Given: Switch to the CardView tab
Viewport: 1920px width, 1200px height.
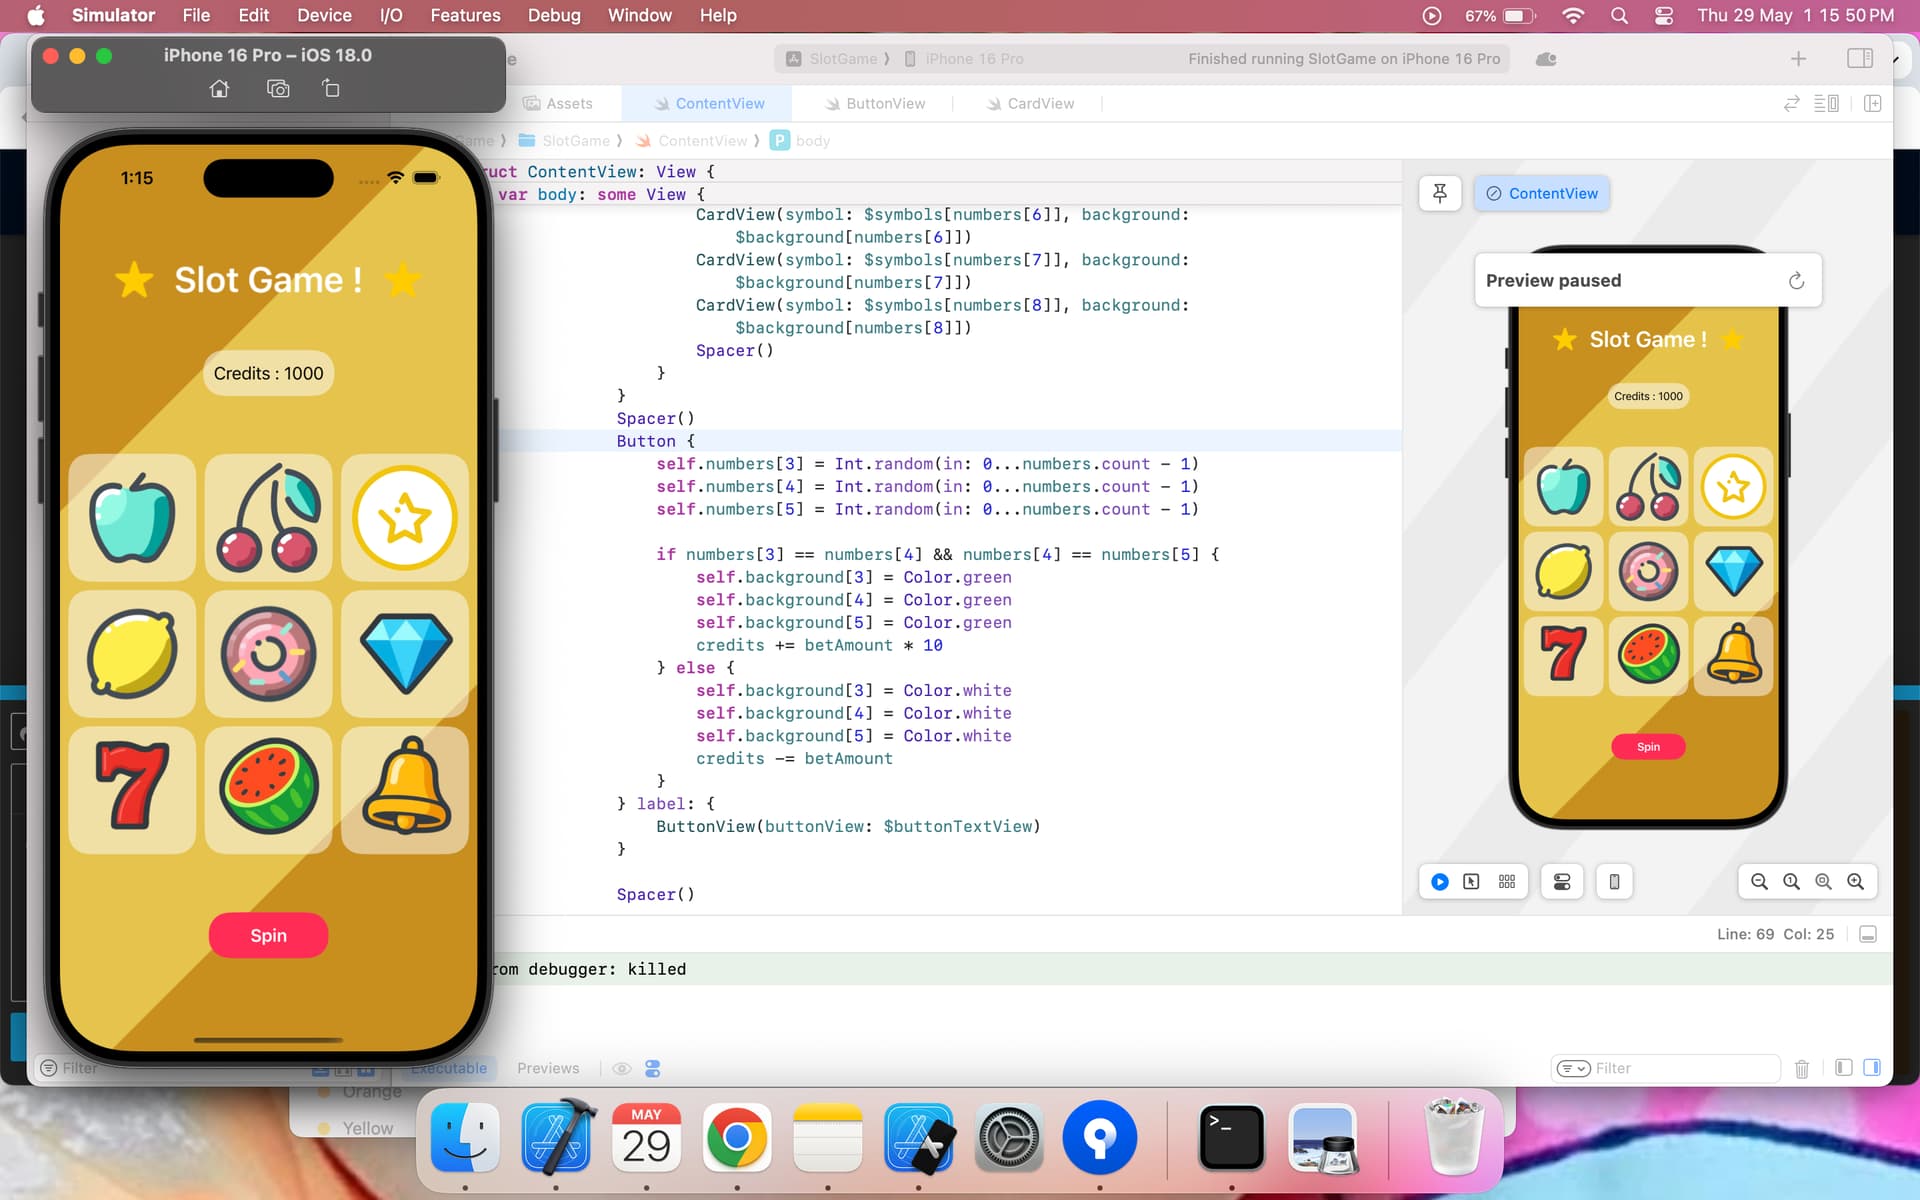Looking at the screenshot, I should [x=1030, y=104].
